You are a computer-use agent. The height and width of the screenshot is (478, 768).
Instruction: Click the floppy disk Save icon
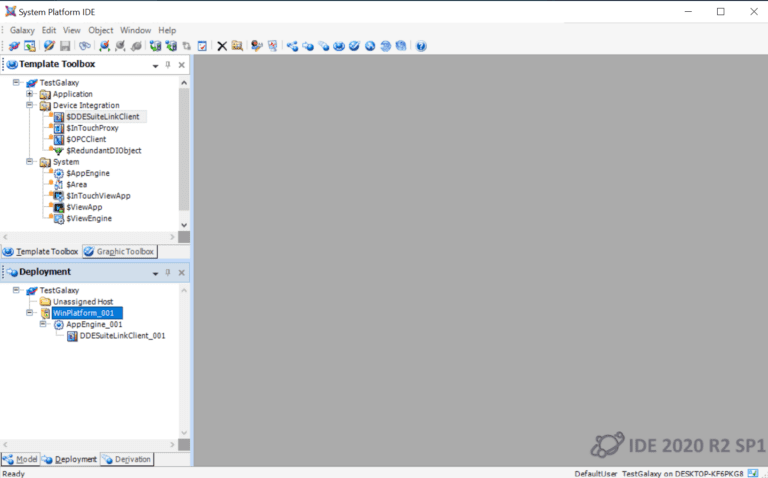(65, 46)
